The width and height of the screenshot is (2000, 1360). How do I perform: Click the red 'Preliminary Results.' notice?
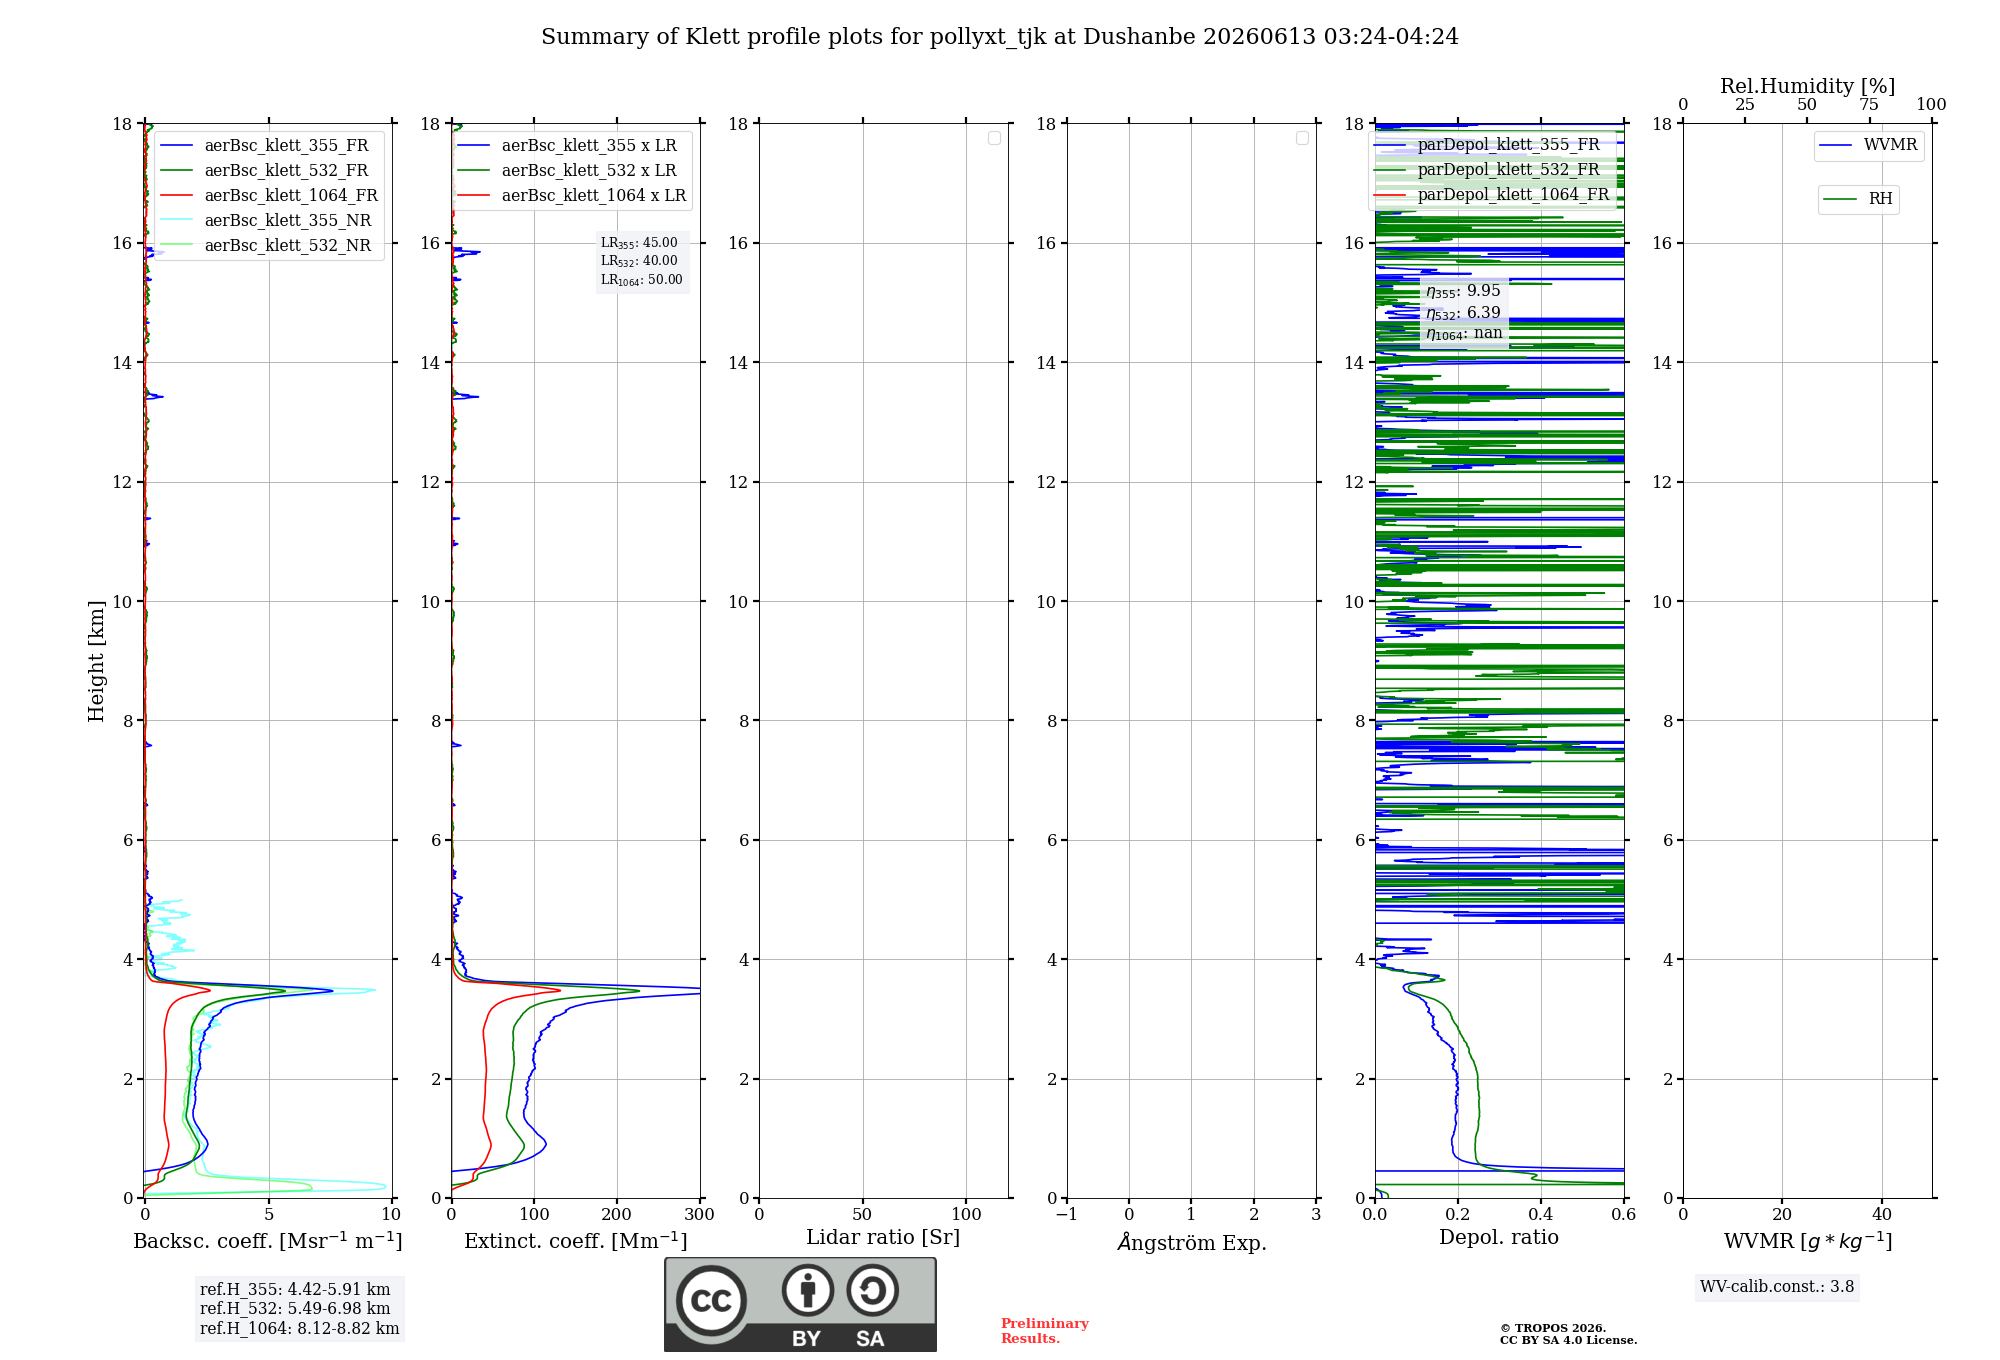click(x=1045, y=1331)
